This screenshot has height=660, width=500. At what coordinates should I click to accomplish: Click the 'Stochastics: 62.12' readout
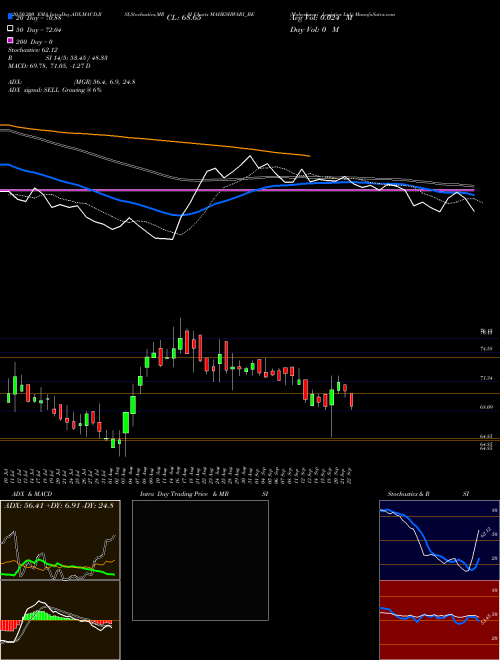[33, 50]
